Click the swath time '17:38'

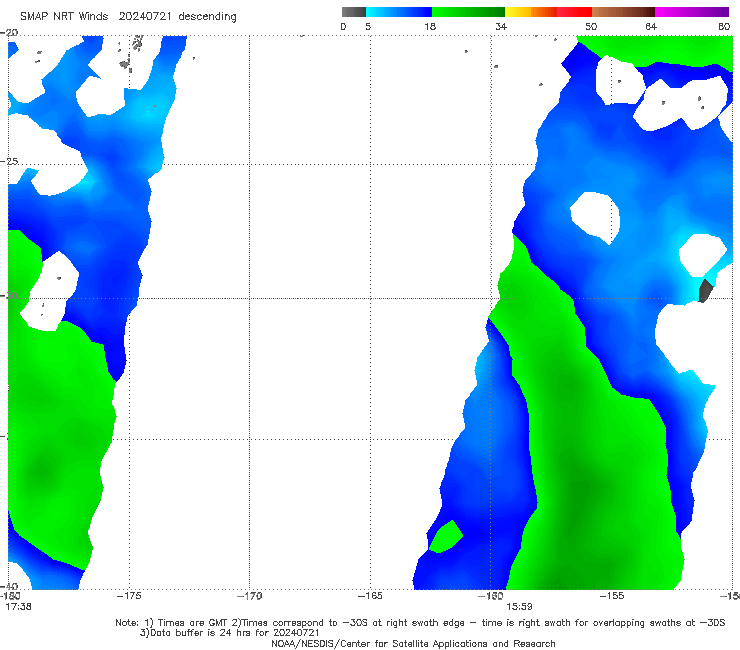18,607
